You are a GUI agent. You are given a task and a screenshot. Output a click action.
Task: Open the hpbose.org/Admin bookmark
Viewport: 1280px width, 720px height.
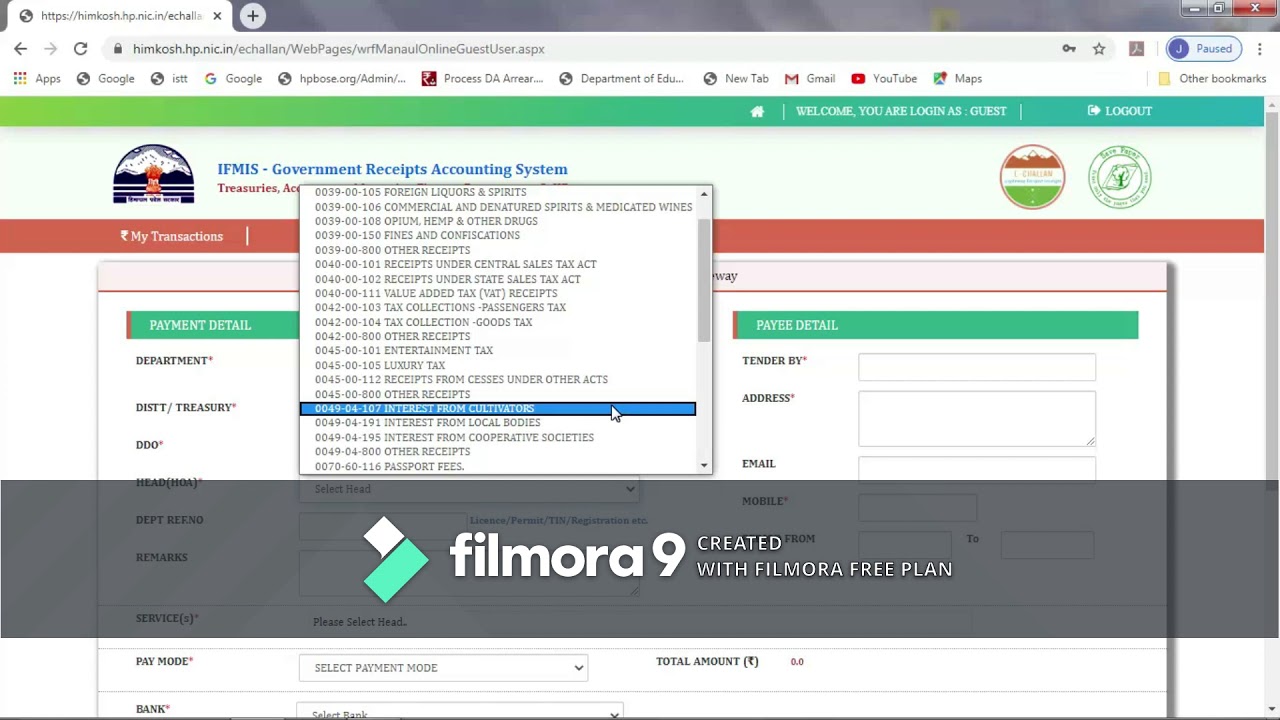pos(341,78)
